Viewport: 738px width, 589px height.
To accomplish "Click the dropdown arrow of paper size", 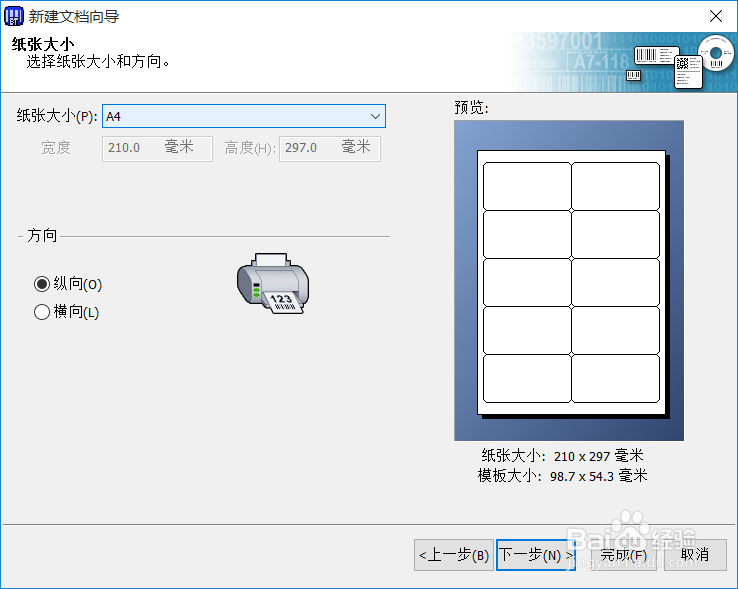I will (375, 116).
